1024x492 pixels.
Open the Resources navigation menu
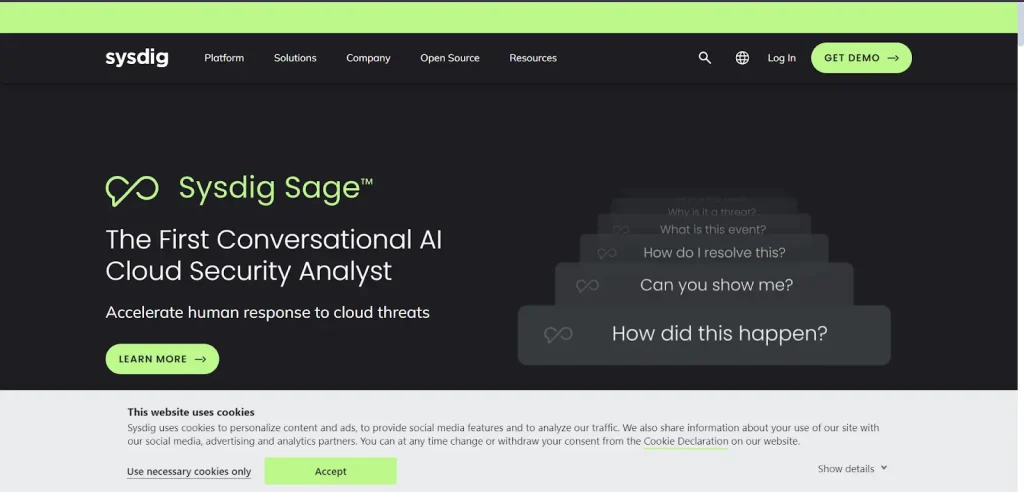[533, 58]
